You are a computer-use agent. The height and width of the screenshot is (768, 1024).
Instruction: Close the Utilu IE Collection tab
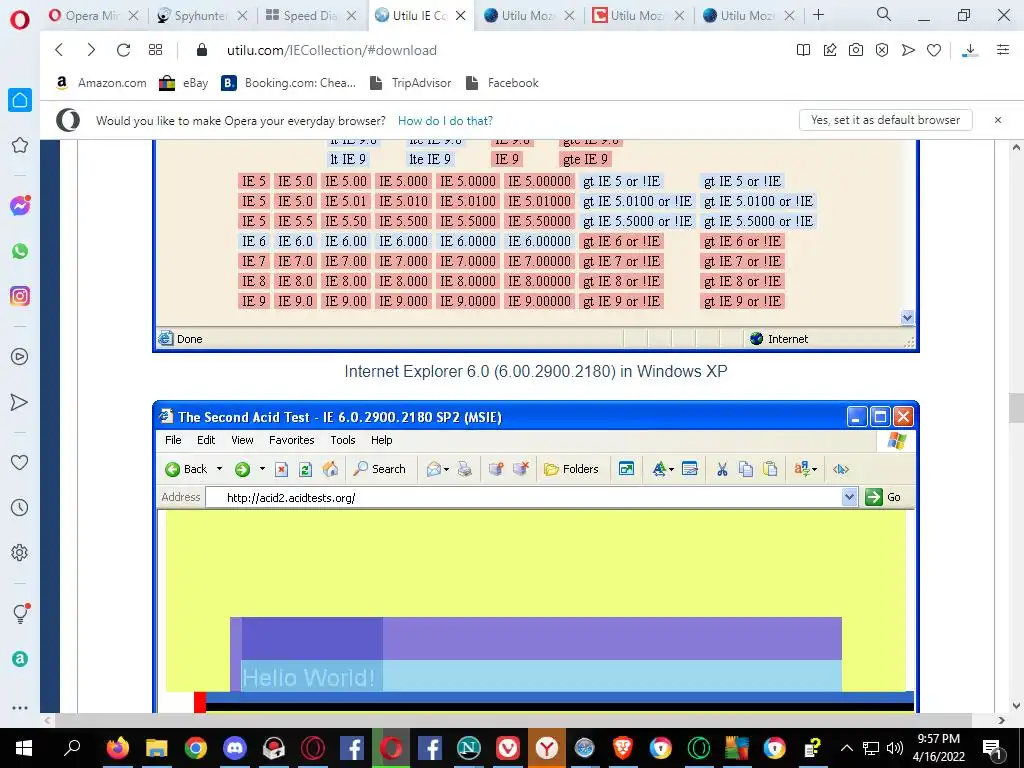460,16
